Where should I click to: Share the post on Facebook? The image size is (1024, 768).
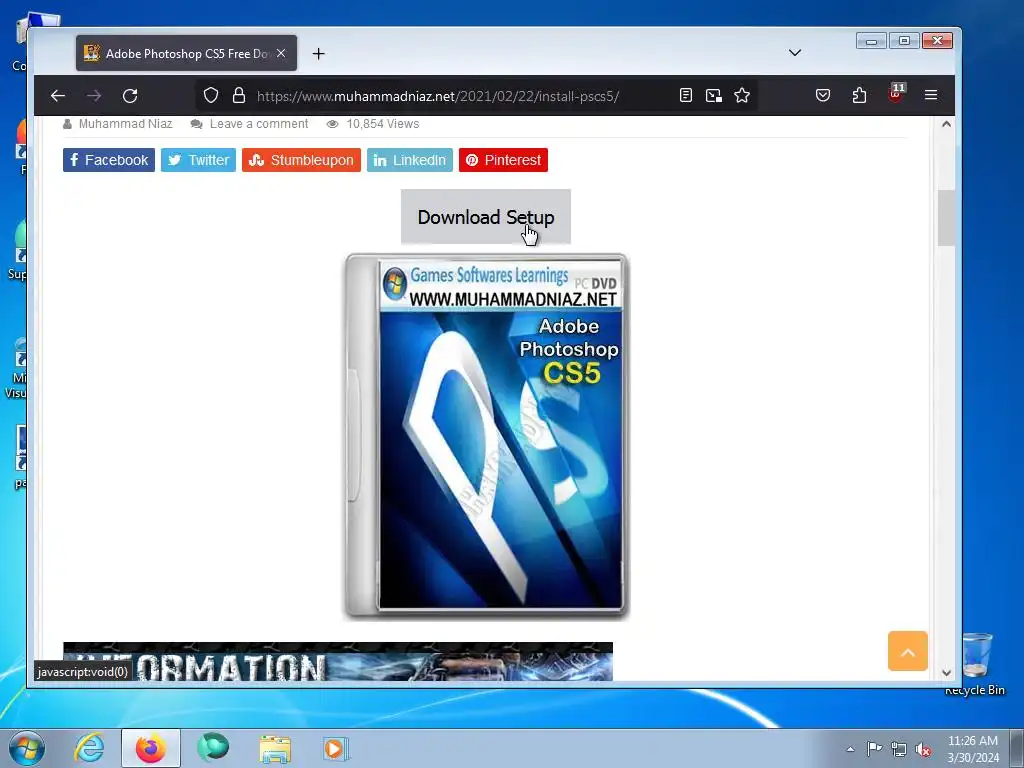tap(109, 160)
